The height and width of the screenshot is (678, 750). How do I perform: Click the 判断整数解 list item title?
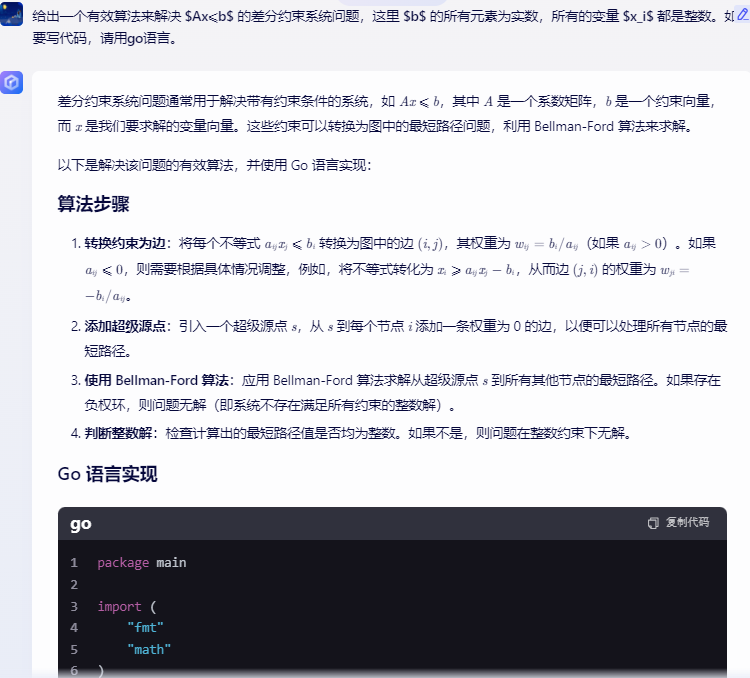118,433
